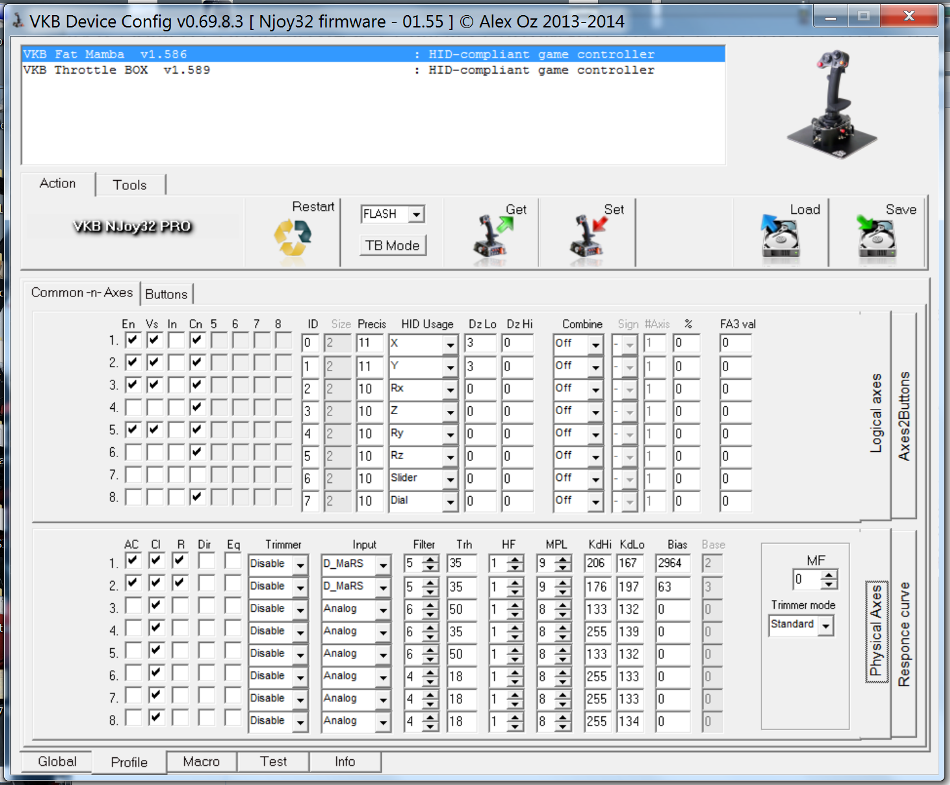Select the Responce curve vertical tab
This screenshot has height=785, width=950.
(x=904, y=634)
